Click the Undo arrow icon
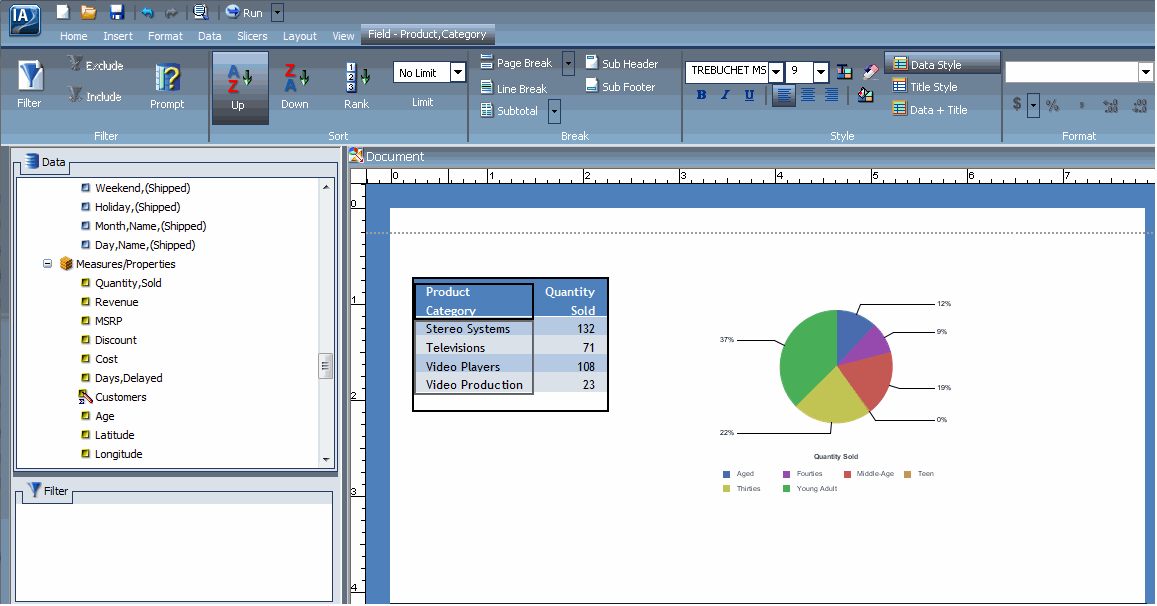The image size is (1157, 606). [x=148, y=12]
